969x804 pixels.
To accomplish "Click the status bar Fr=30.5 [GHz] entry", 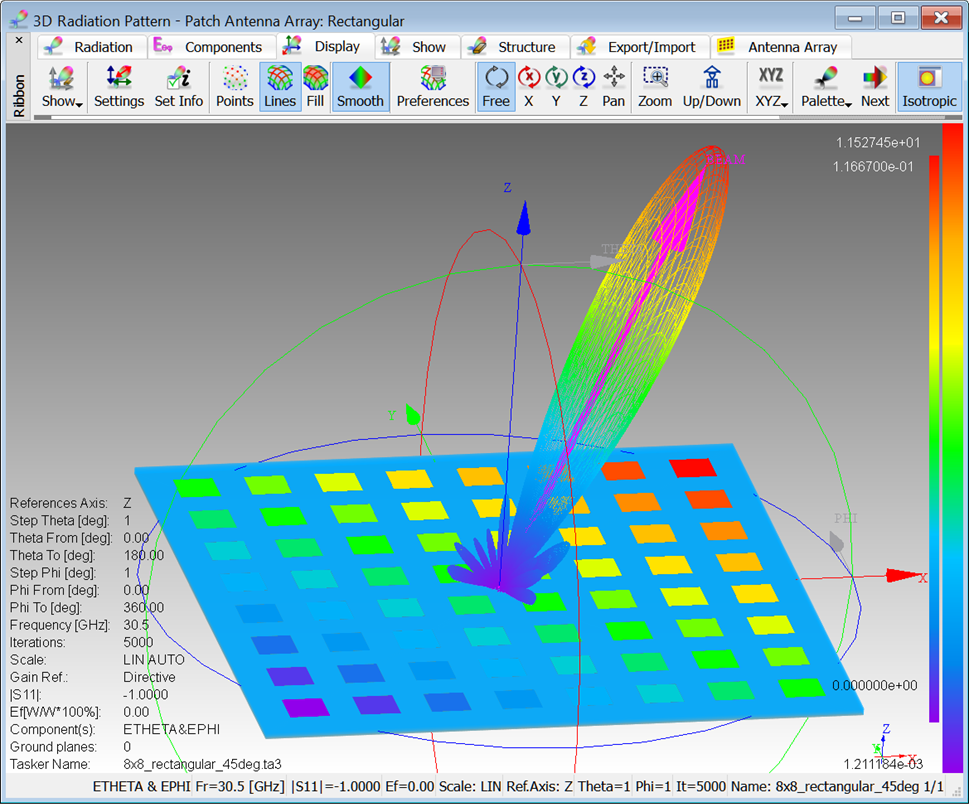I will click(240, 787).
